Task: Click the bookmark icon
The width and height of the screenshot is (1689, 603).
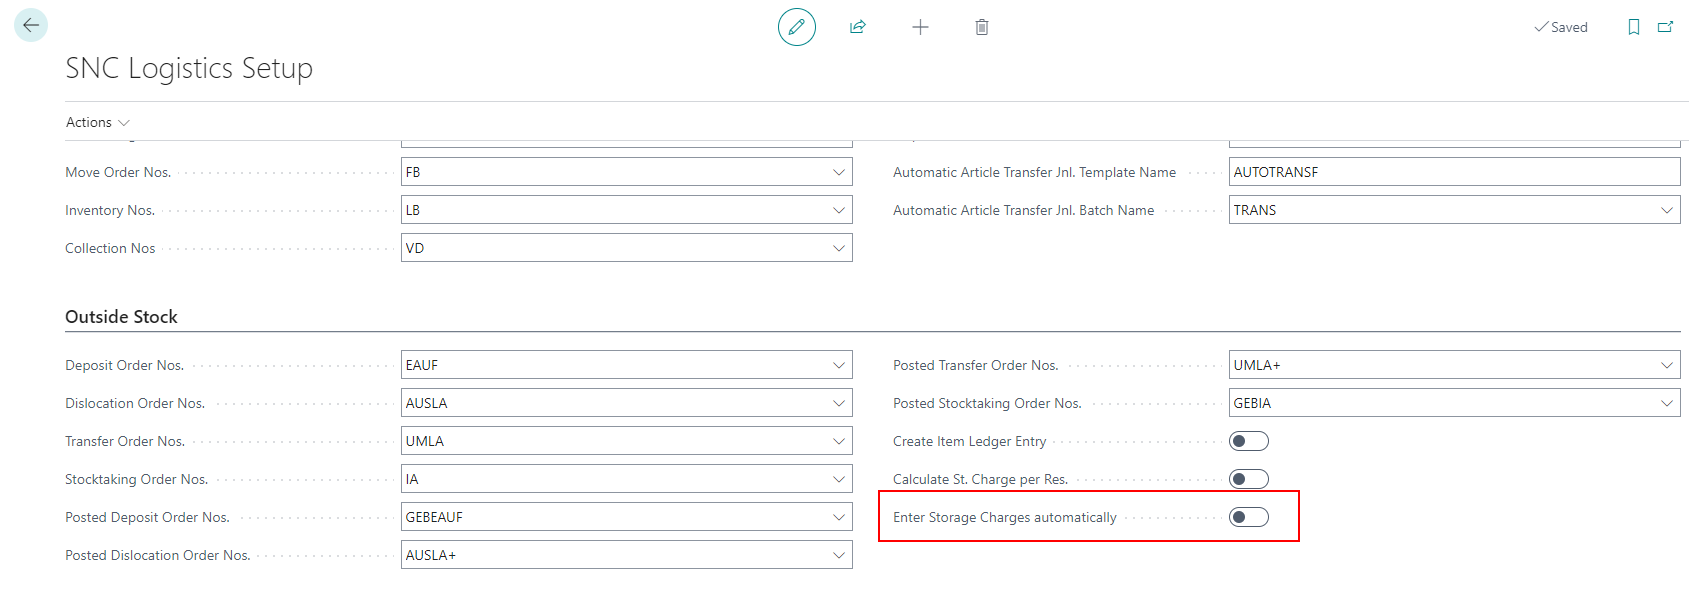Action: [x=1633, y=27]
